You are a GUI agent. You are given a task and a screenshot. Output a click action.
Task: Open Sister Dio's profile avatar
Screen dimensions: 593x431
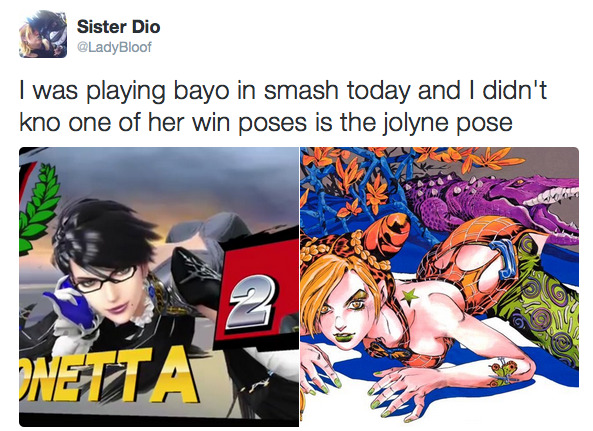pyautogui.click(x=43, y=34)
